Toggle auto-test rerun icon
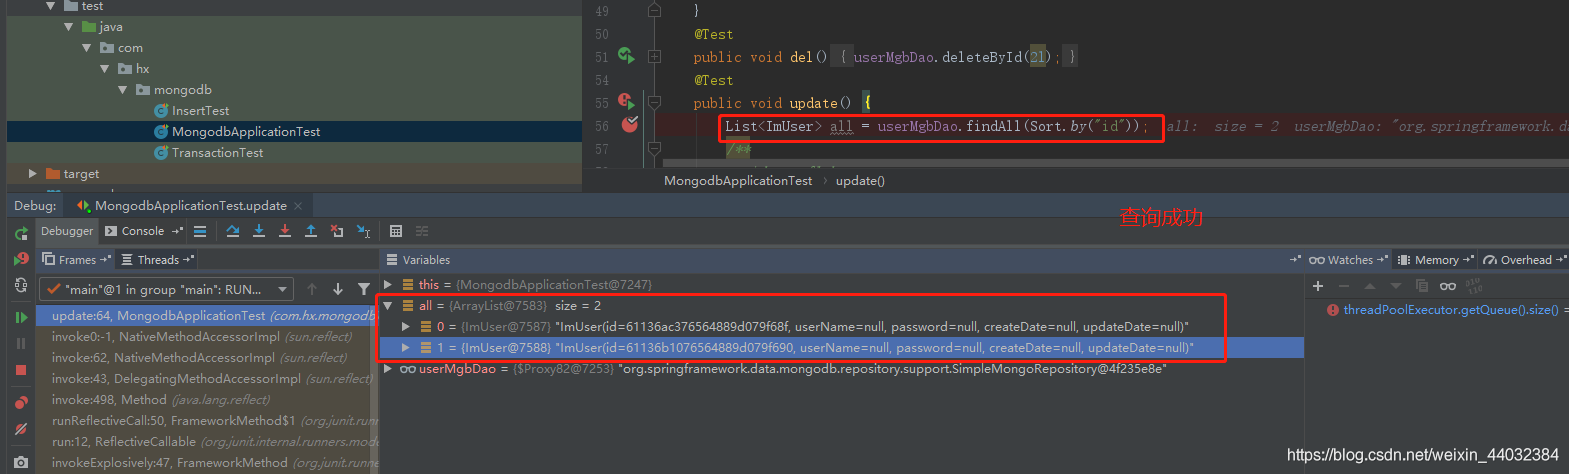Screen dimensions: 1569x474 click(x=21, y=285)
